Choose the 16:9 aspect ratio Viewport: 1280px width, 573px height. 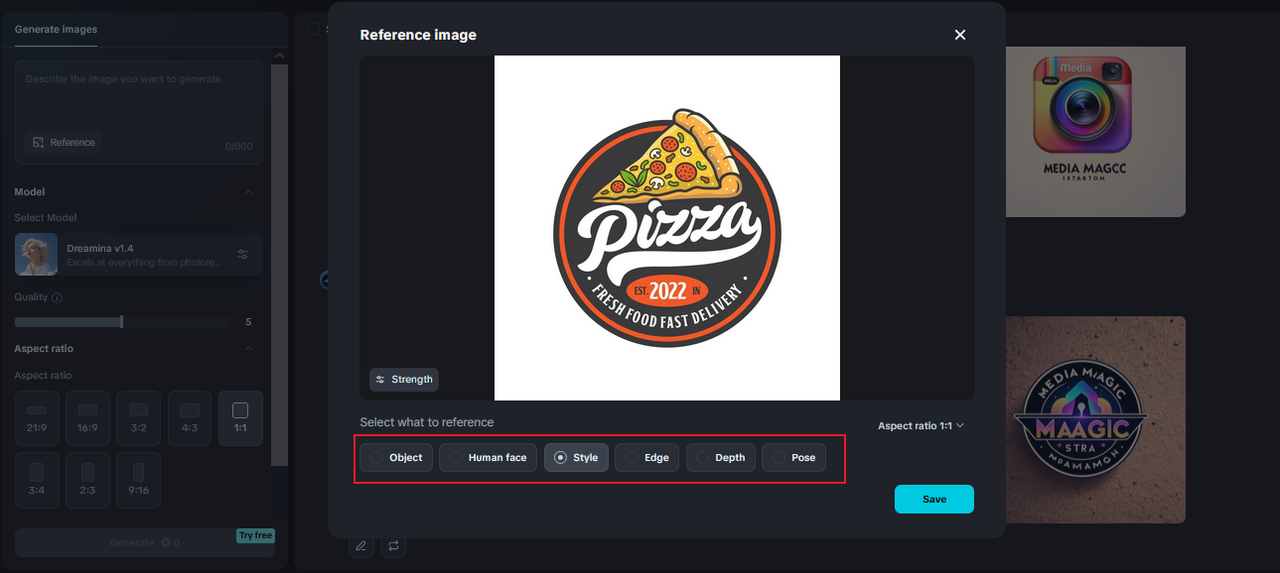tap(88, 418)
